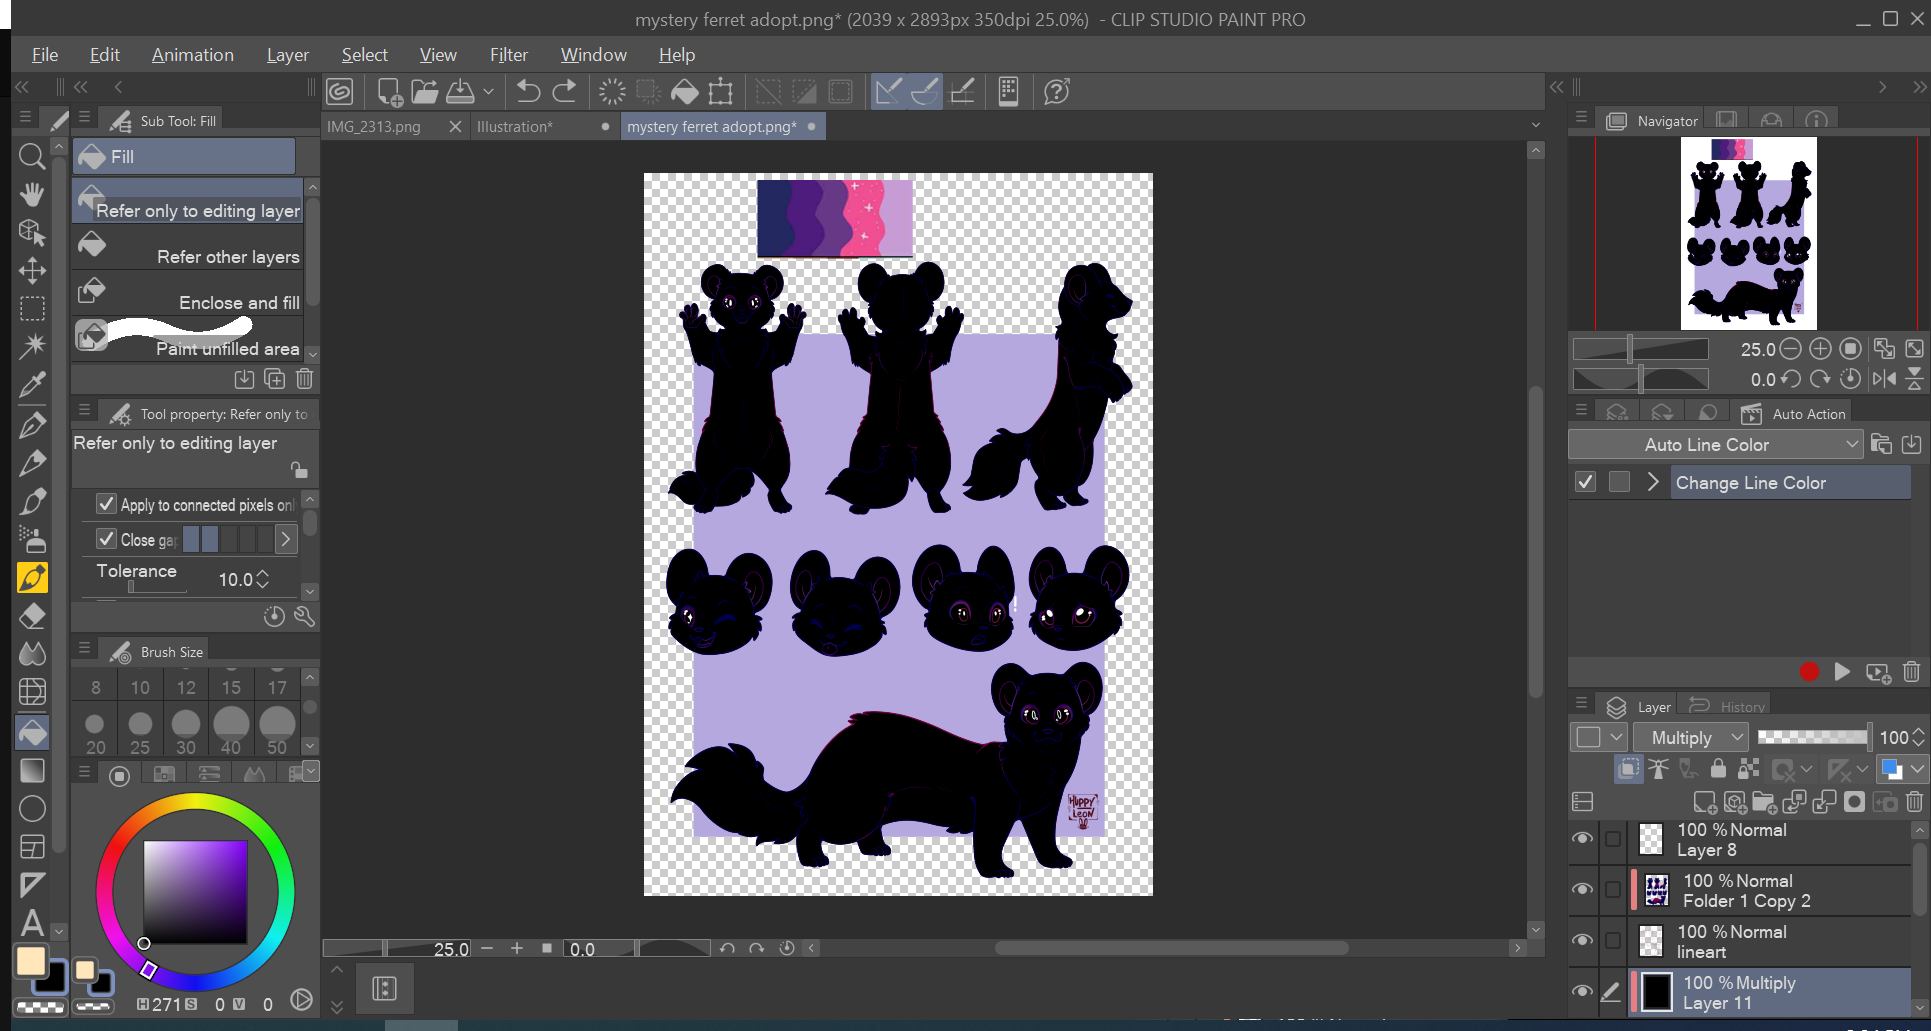The image size is (1931, 1031).
Task: Select the Eyedropper tool
Action: pyautogui.click(x=32, y=385)
